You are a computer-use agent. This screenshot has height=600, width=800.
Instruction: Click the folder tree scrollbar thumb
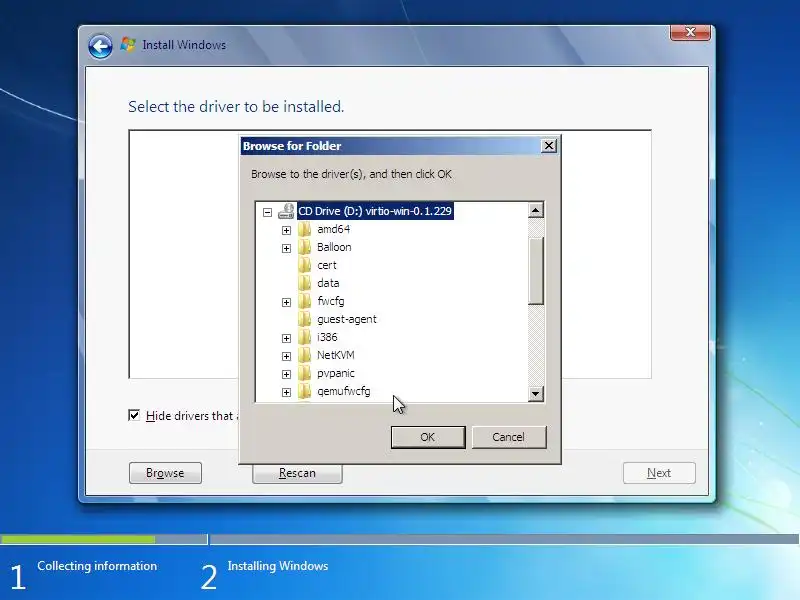click(535, 270)
